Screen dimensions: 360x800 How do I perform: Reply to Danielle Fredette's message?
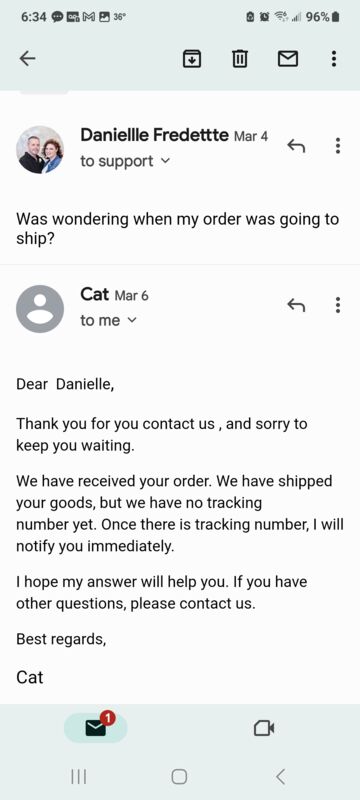tap(296, 146)
